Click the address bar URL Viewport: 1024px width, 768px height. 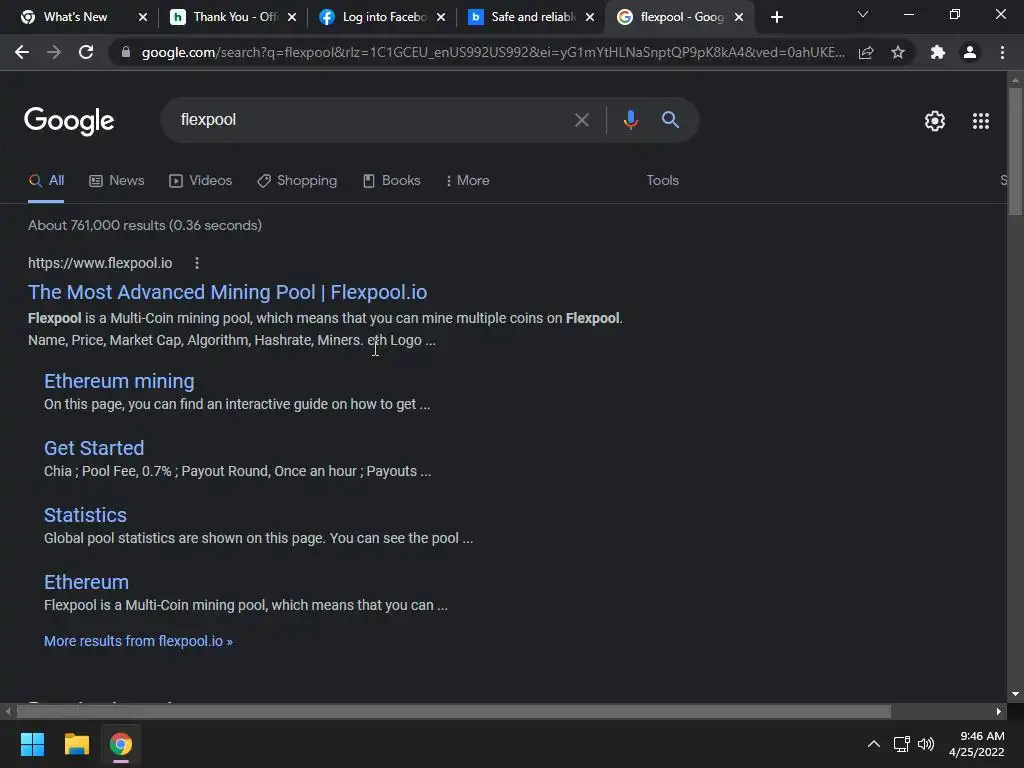click(x=493, y=52)
